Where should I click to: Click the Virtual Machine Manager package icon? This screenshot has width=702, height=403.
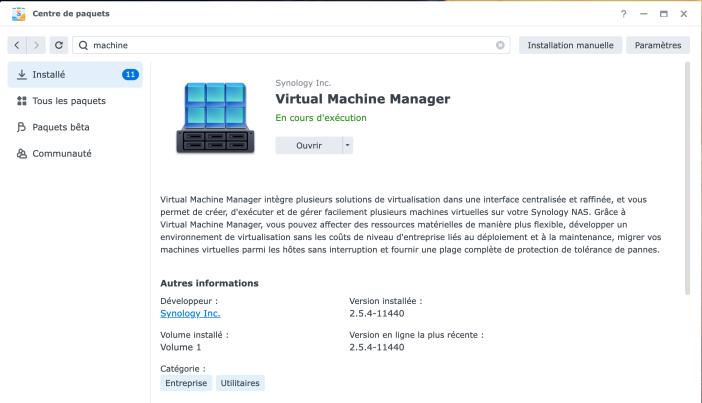pos(215,118)
